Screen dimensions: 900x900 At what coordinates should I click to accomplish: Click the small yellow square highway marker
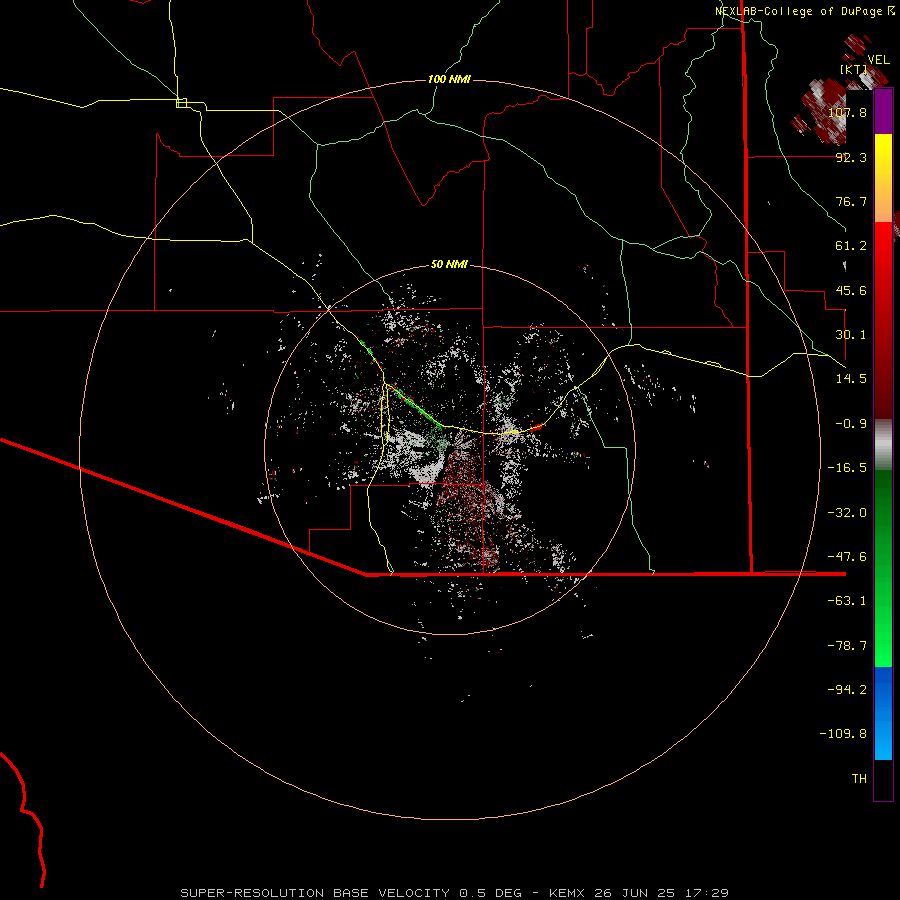(181, 103)
